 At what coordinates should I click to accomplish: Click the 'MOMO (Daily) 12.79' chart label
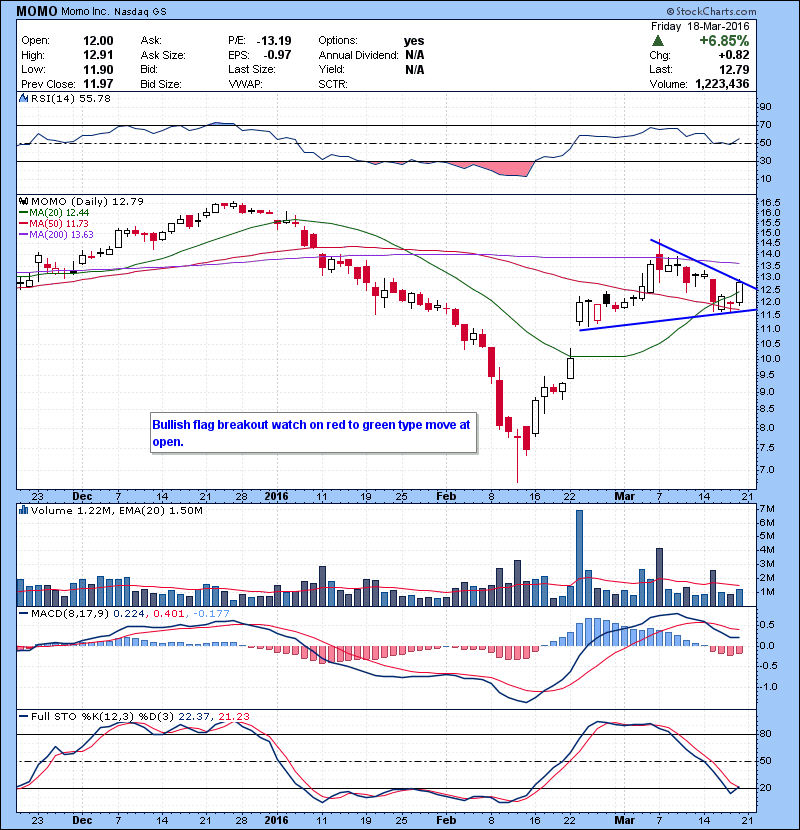87,201
